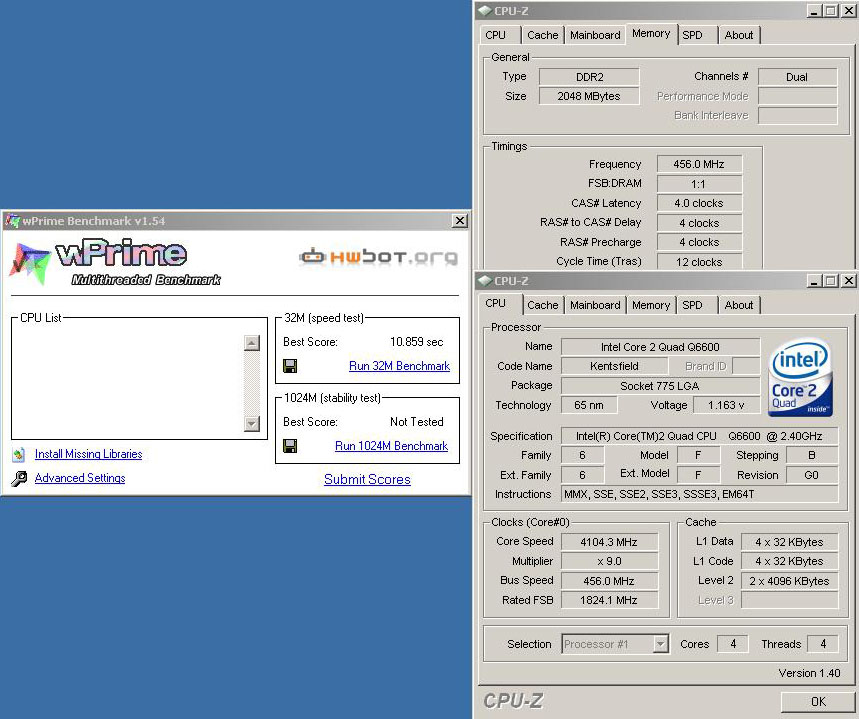The image size is (859, 719).
Task: Open the Cache tab in the upper CPU-Z window
Action: tap(542, 35)
